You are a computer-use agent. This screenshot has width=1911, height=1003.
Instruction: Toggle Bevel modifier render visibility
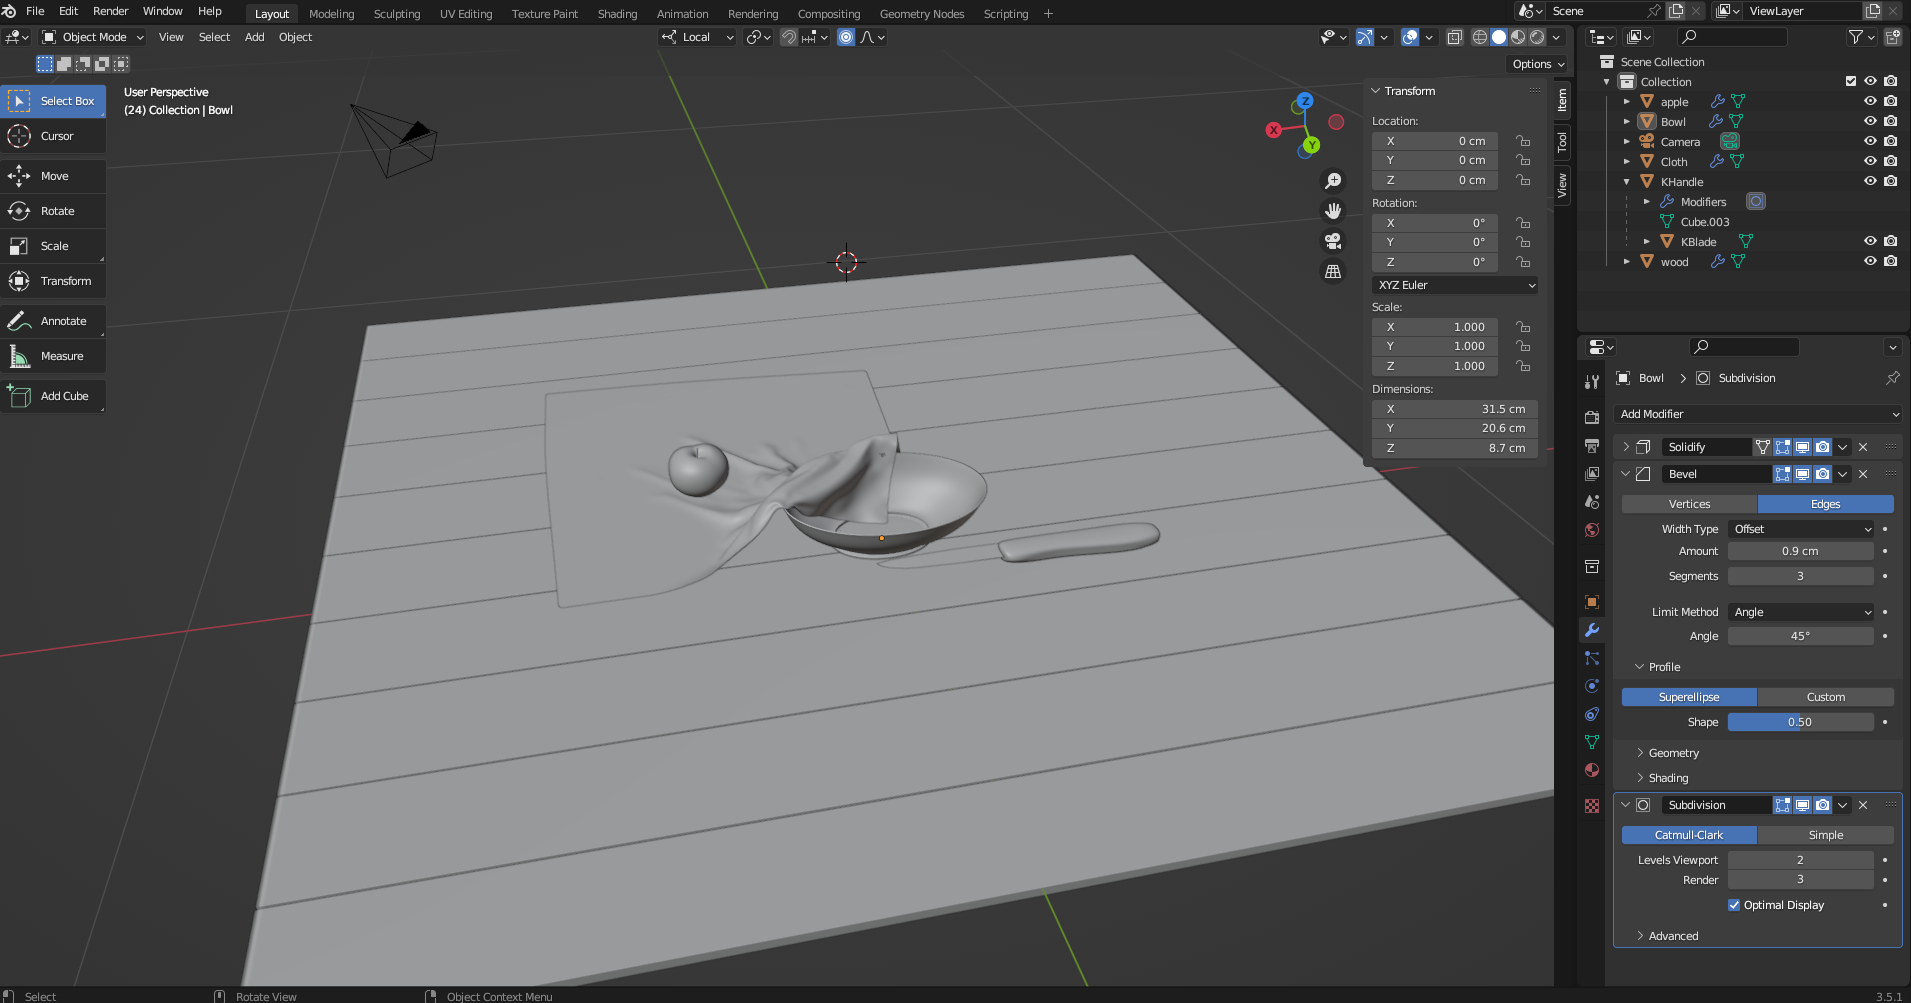coord(1822,474)
